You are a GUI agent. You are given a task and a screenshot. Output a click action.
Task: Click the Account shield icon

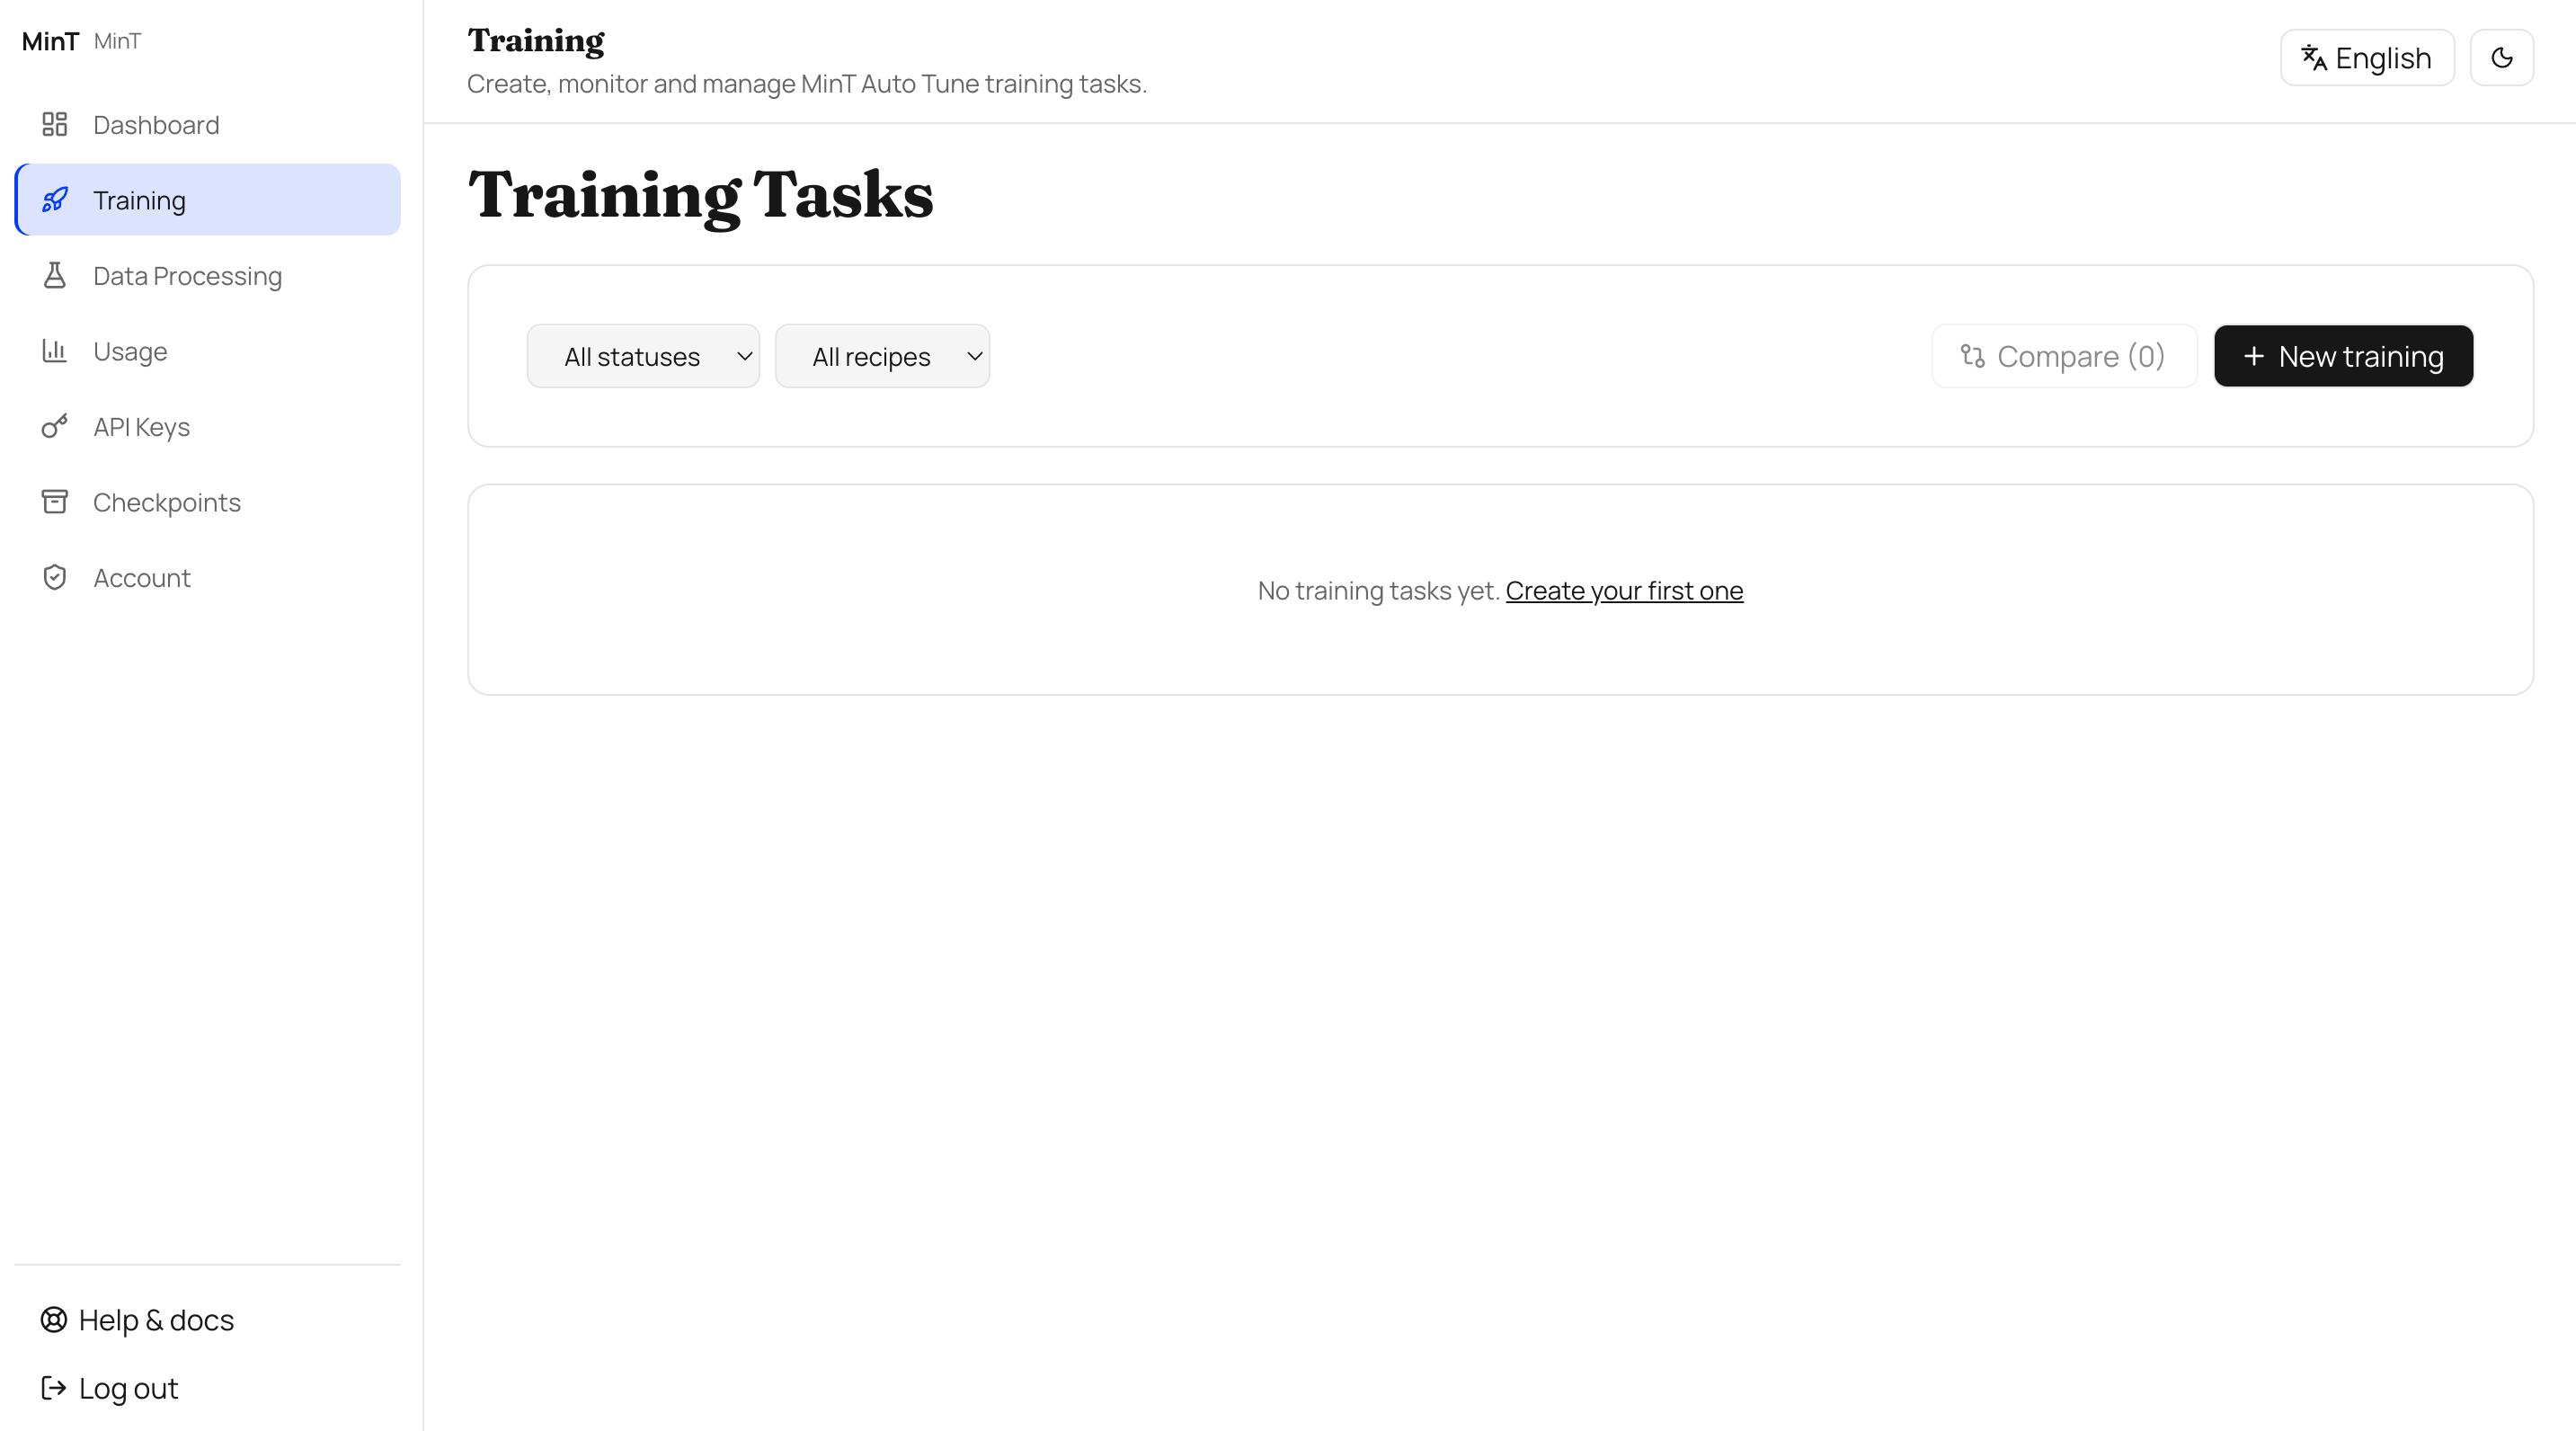(x=55, y=577)
